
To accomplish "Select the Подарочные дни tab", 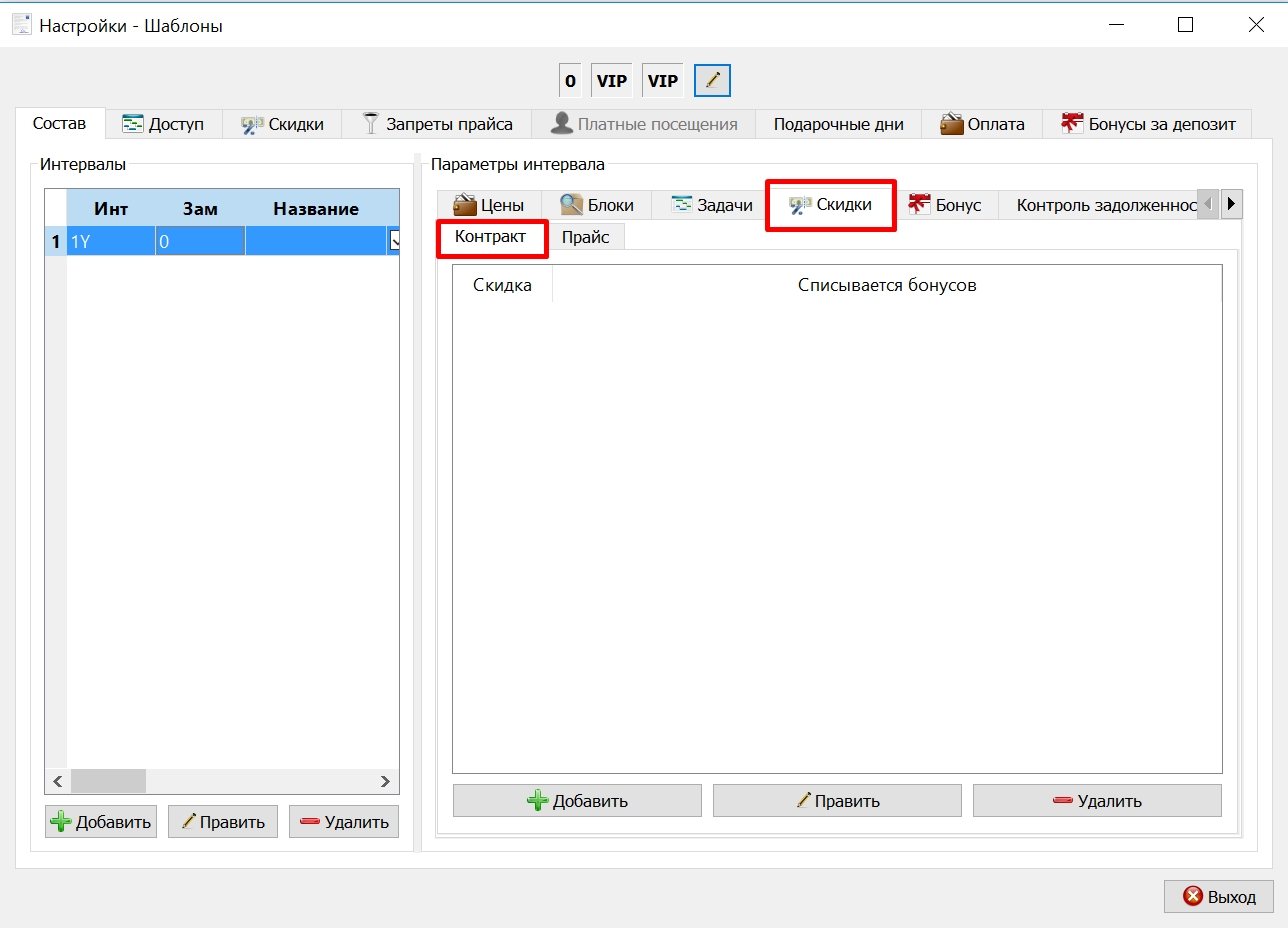I will click(838, 124).
